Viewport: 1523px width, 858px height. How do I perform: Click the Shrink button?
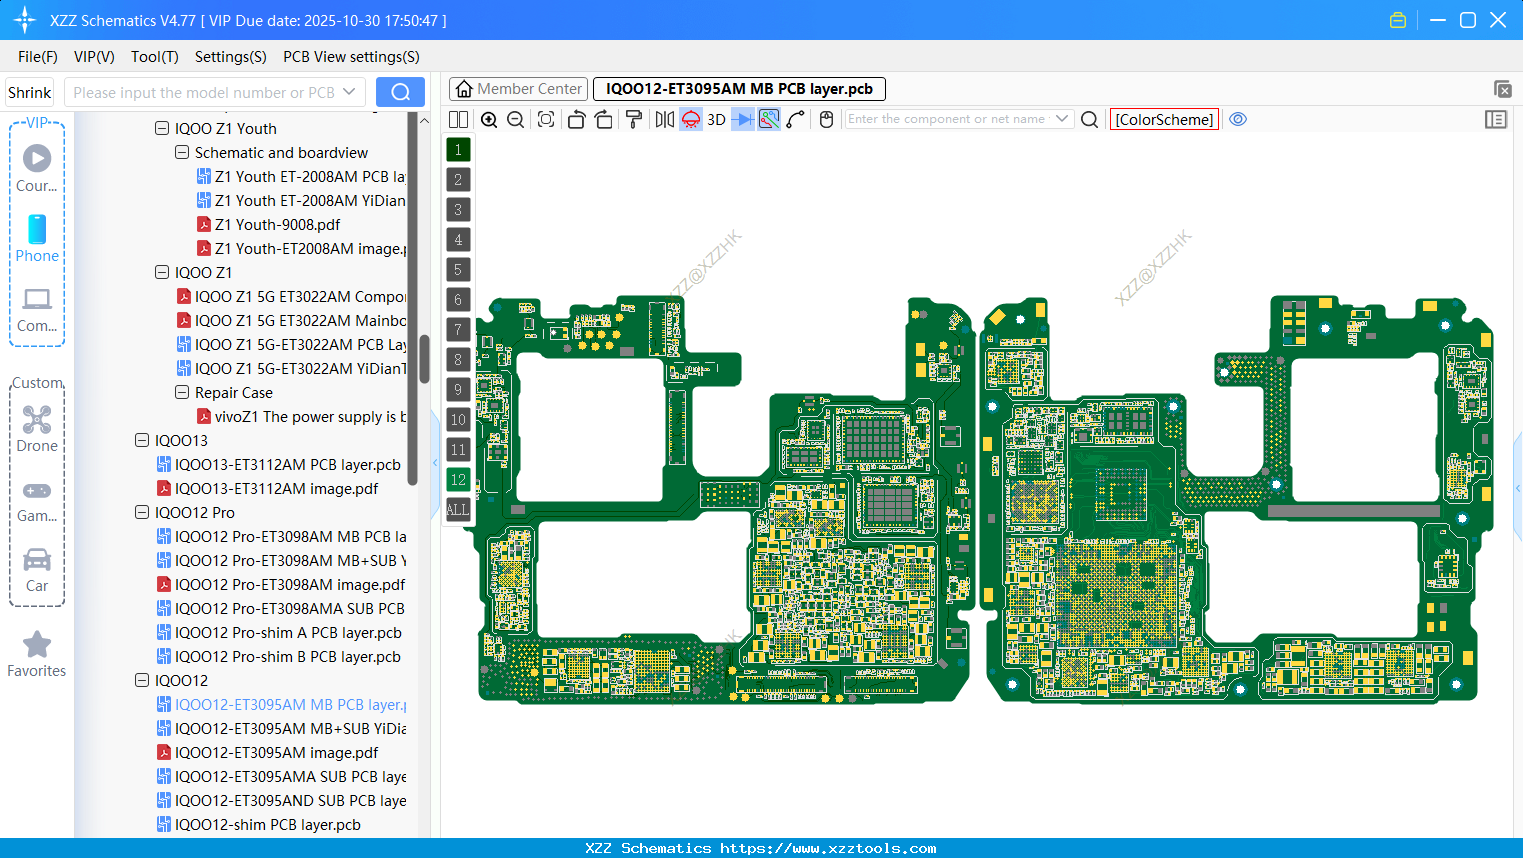pyautogui.click(x=29, y=91)
